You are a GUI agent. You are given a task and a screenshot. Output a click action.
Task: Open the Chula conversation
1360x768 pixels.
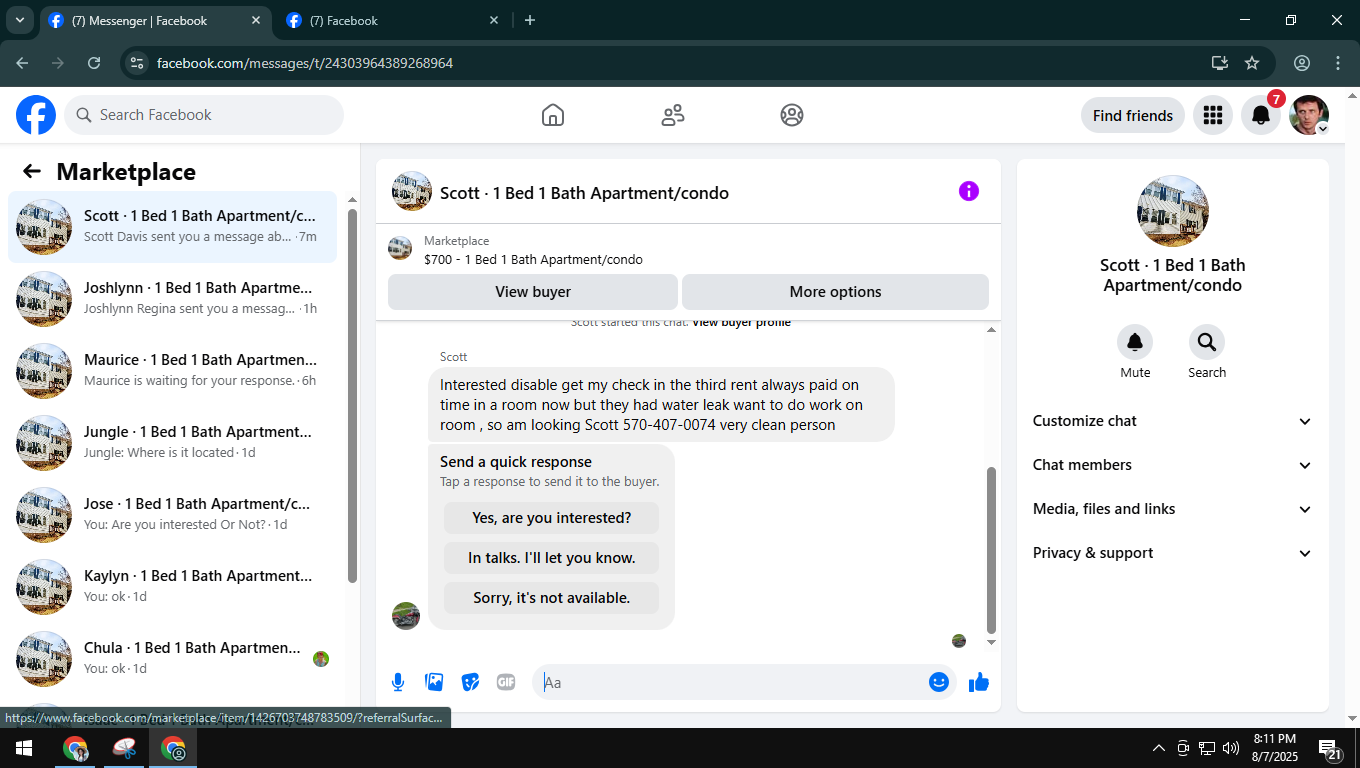coord(173,659)
